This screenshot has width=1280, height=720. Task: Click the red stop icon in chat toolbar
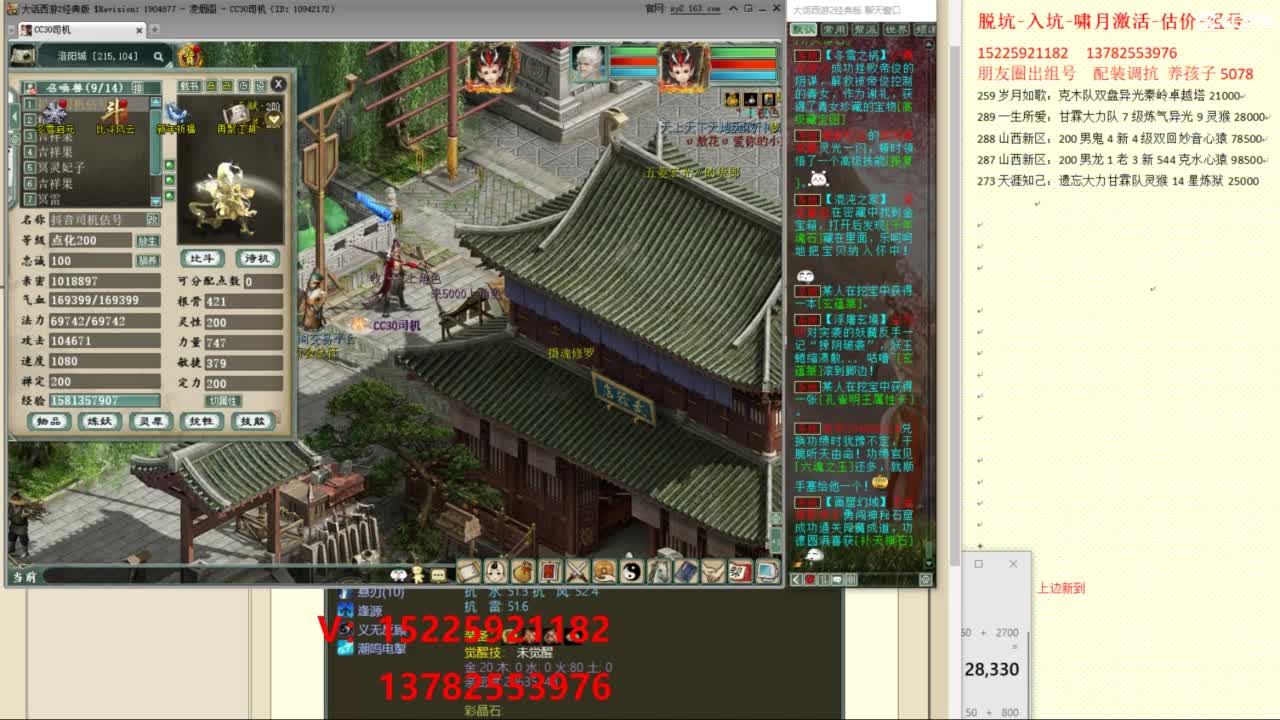tap(810, 579)
